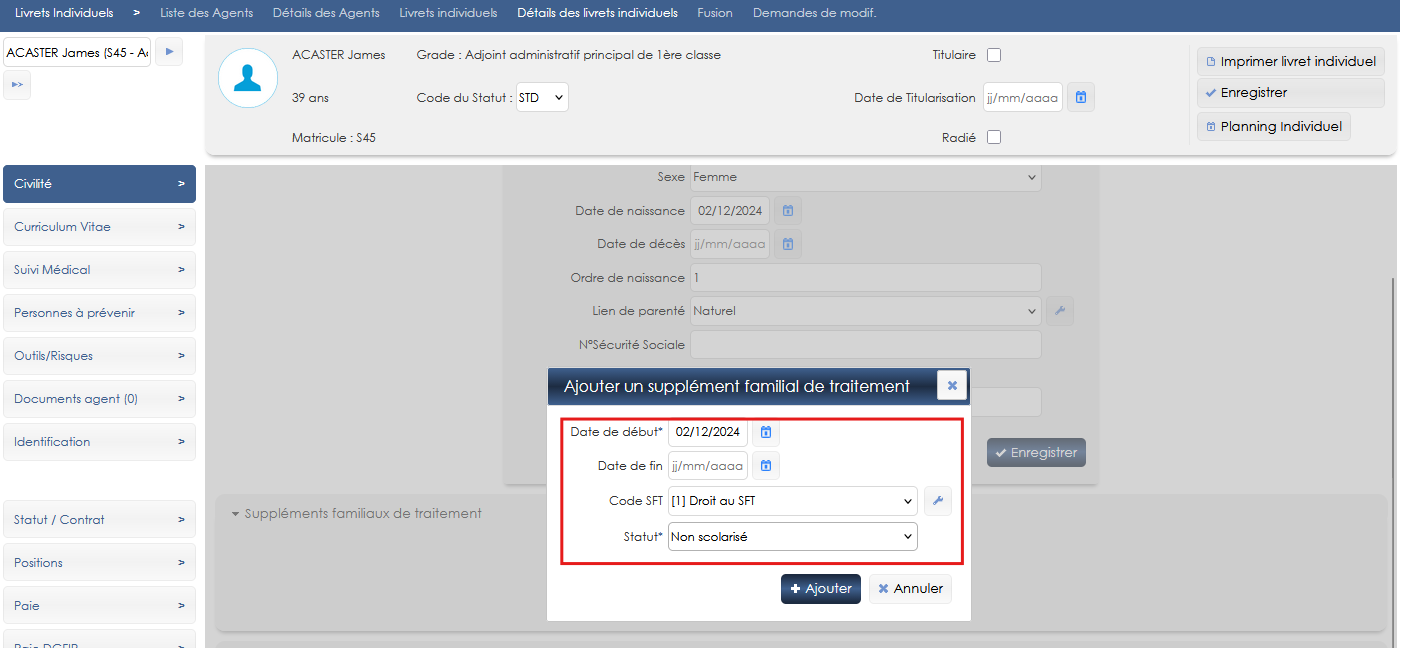This screenshot has height=648, width=1402.
Task: Click the Date de fin input field
Action: pos(708,466)
